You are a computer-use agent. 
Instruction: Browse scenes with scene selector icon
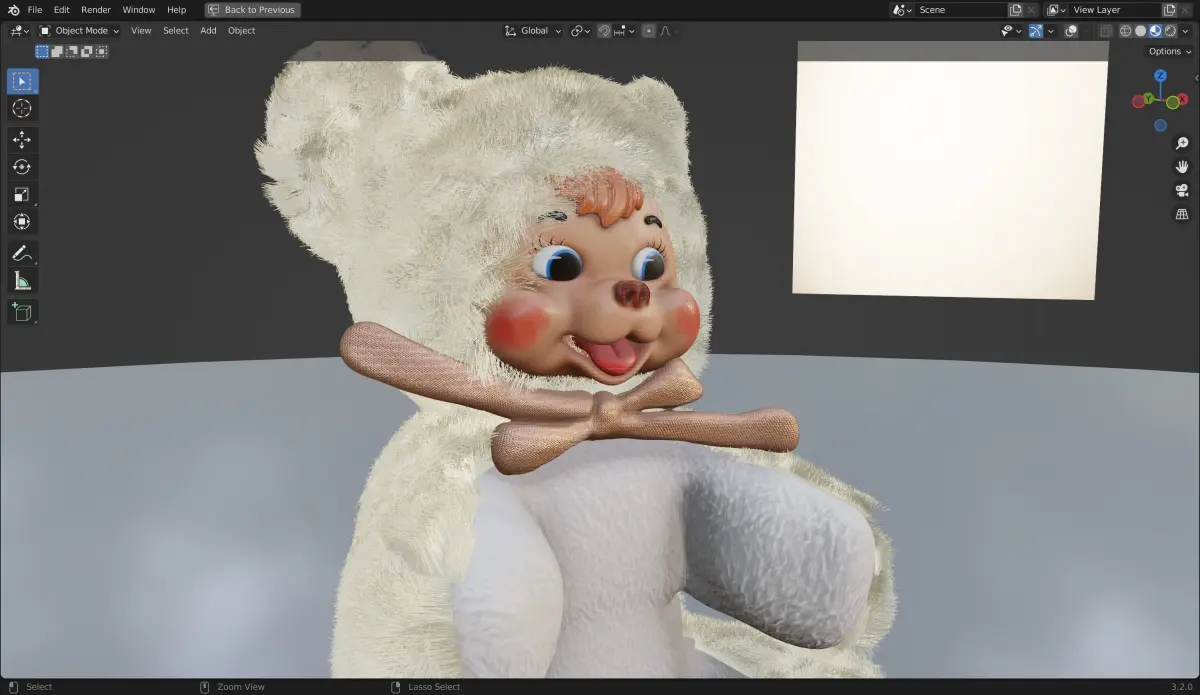[x=902, y=10]
